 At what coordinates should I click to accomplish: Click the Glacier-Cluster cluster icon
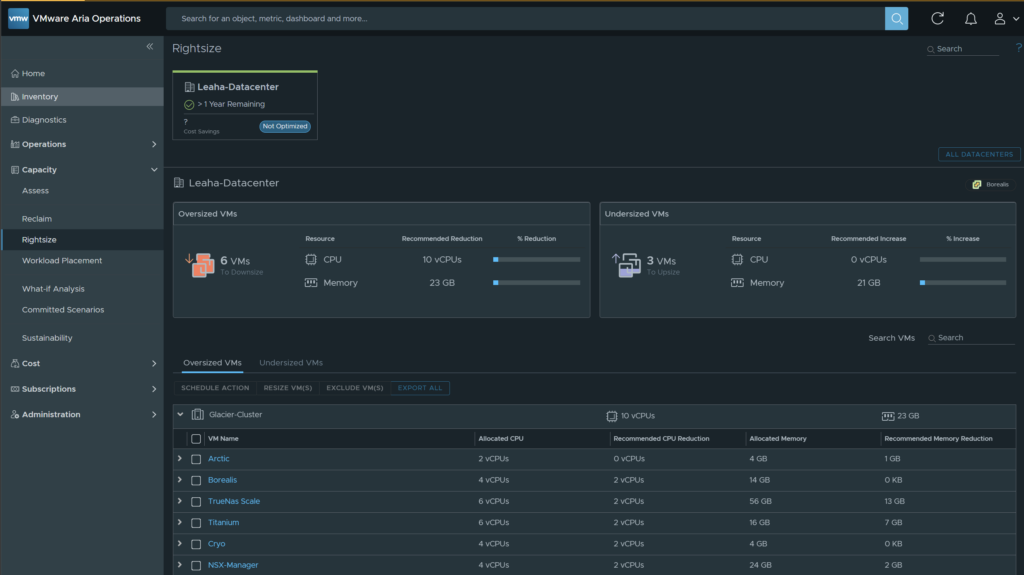pos(197,414)
